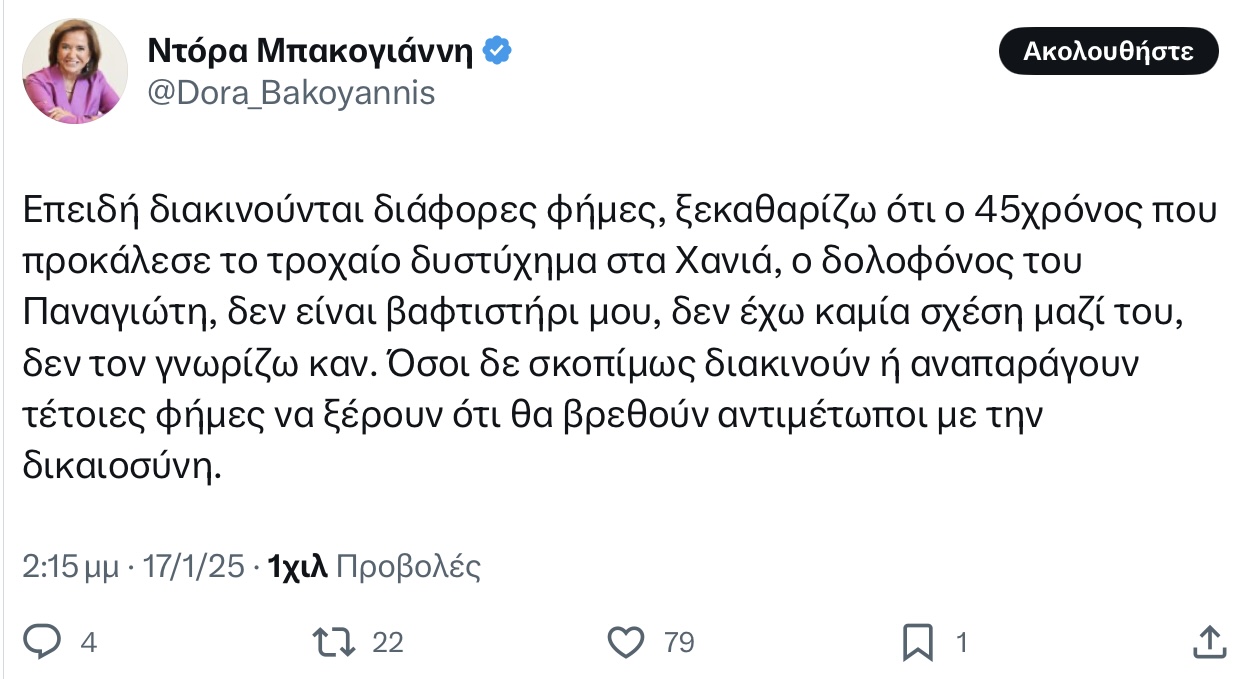Click the like count of 79
The height and width of the screenshot is (679, 1234).
[679, 642]
